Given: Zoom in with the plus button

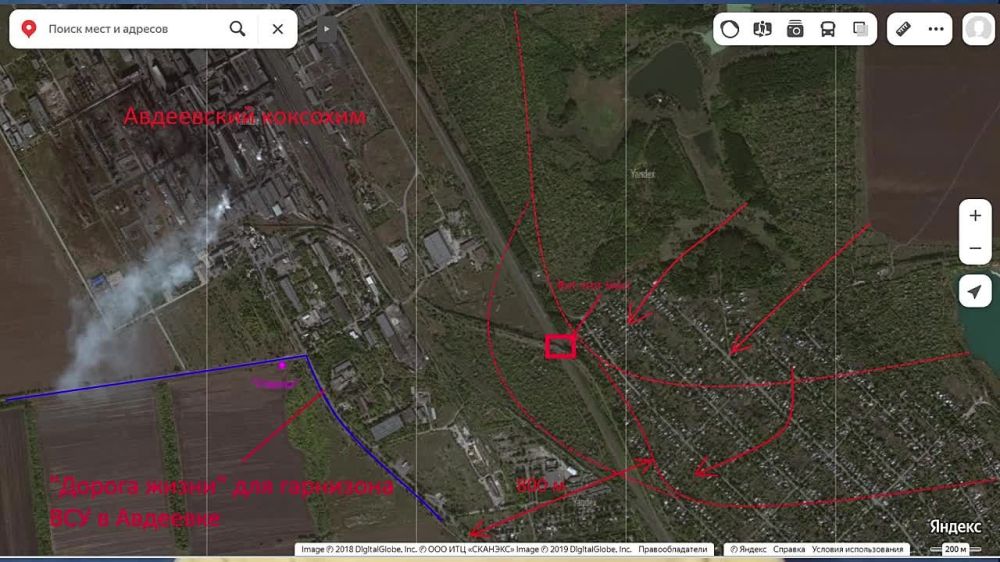Looking at the screenshot, I should (974, 216).
